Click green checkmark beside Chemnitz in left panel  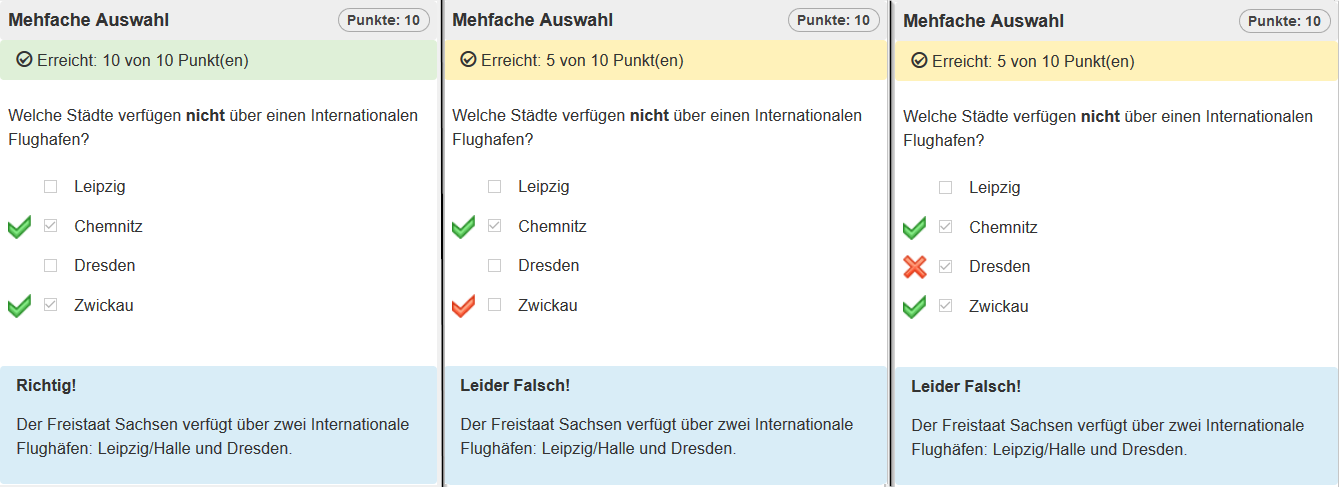coord(19,227)
